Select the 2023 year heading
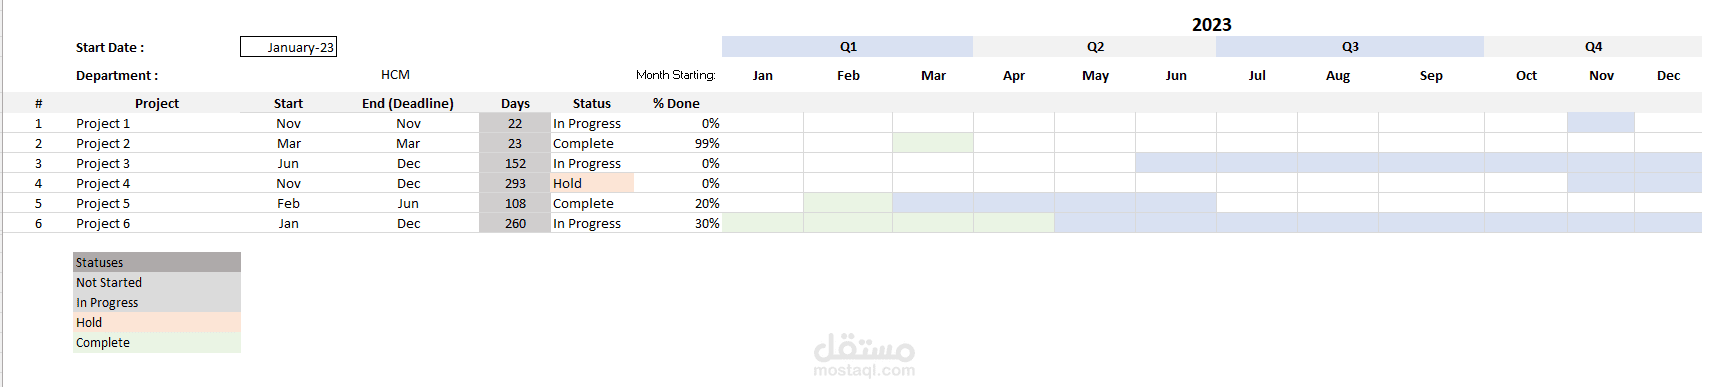This screenshot has width=1729, height=387. 1212,24
